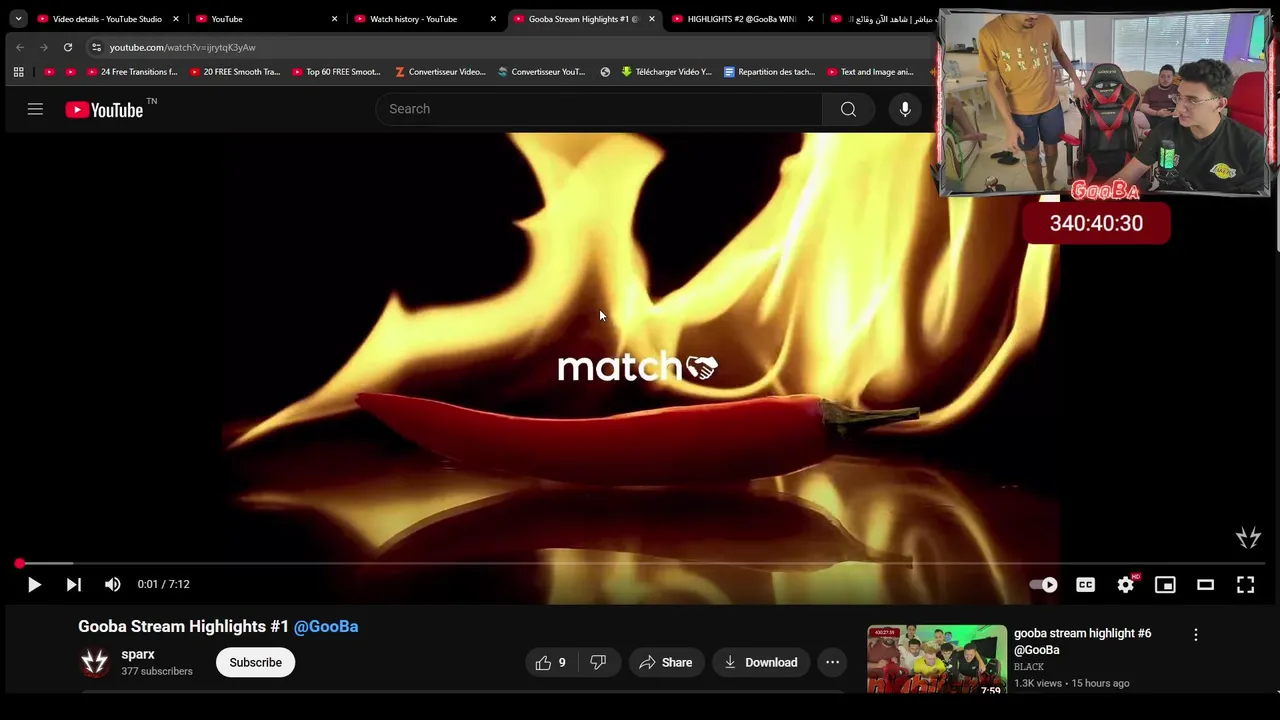This screenshot has width=1280, height=720.
Task: Click BLACK channel under suggested video
Action: (1029, 667)
